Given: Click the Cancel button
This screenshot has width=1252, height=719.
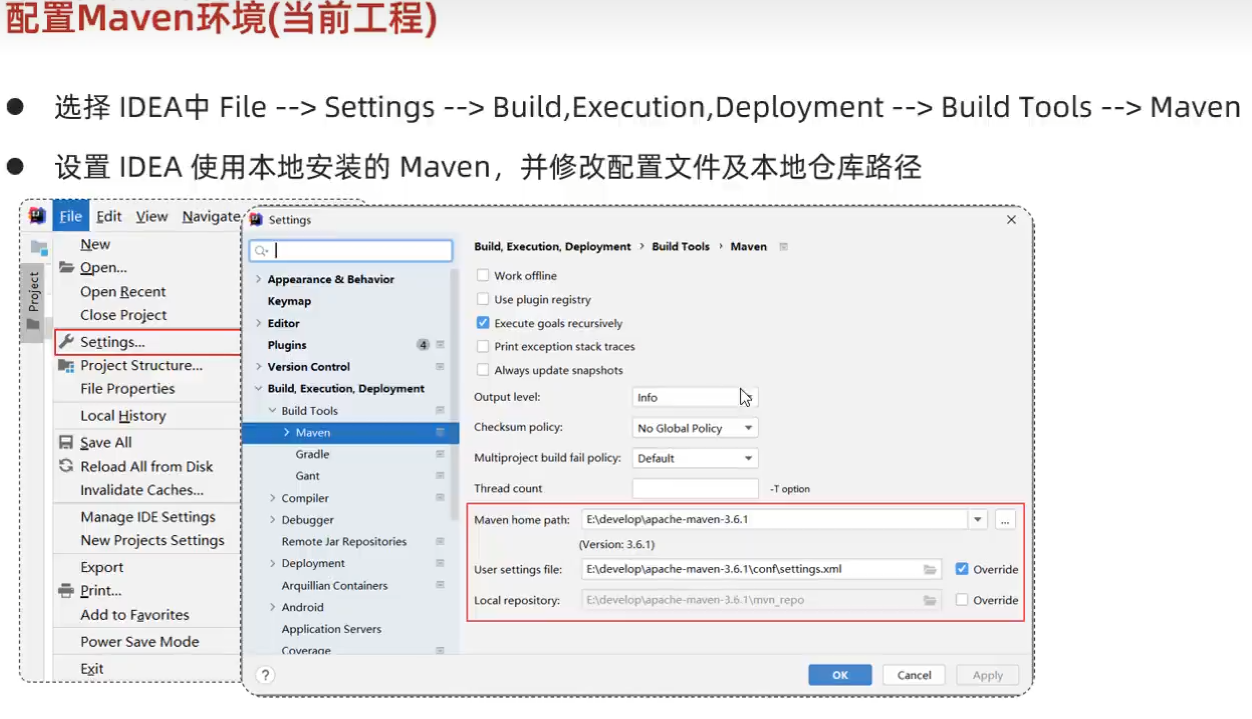Looking at the screenshot, I should click(x=914, y=675).
